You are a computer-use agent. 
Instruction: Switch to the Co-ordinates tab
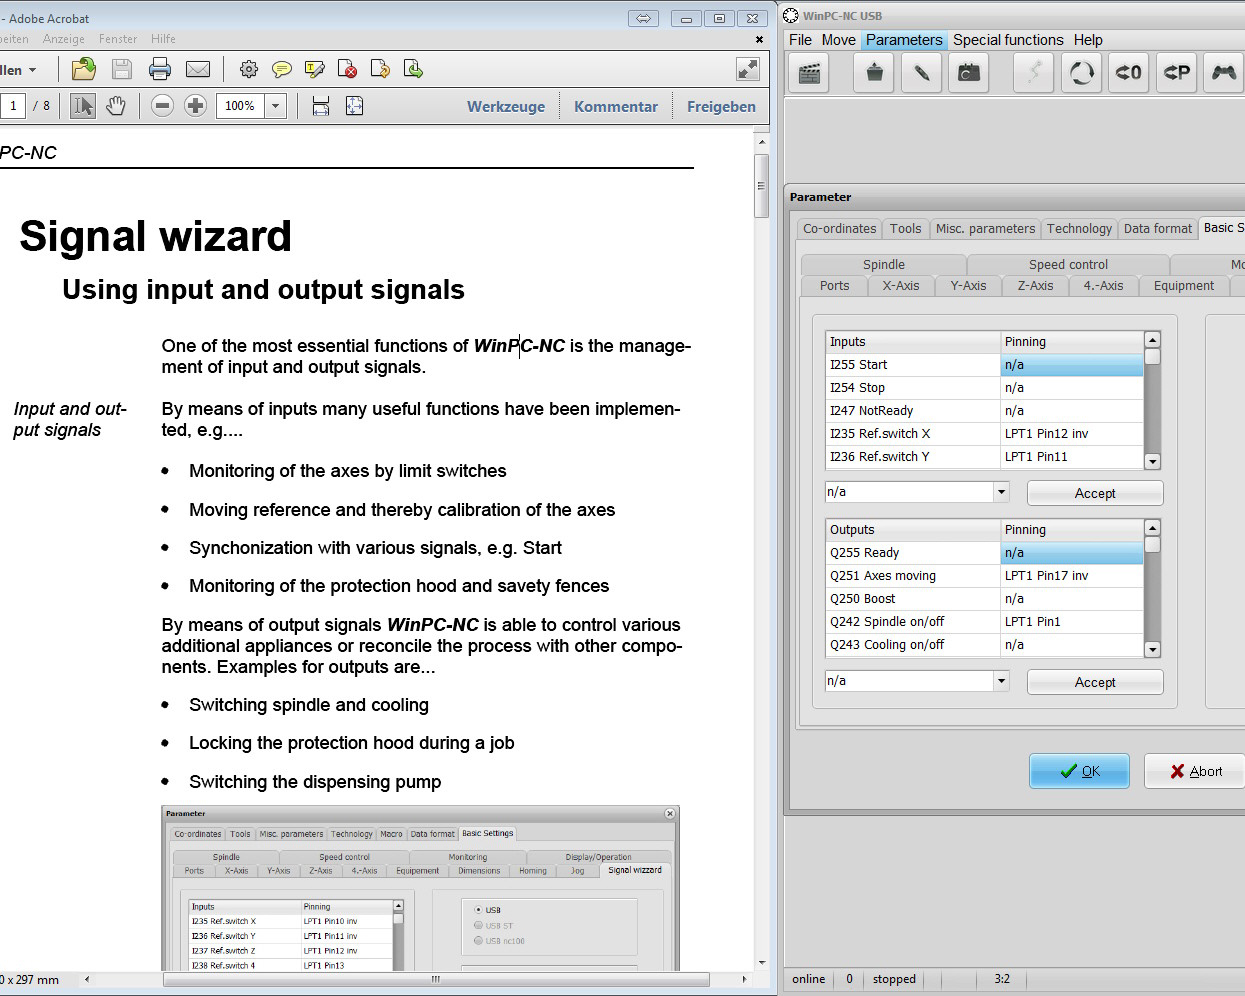click(839, 228)
